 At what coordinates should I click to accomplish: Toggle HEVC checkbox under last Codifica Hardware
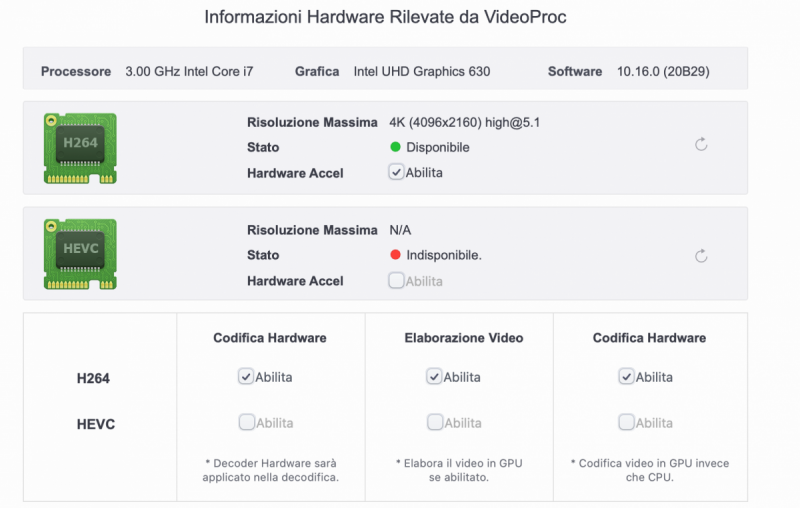(626, 422)
